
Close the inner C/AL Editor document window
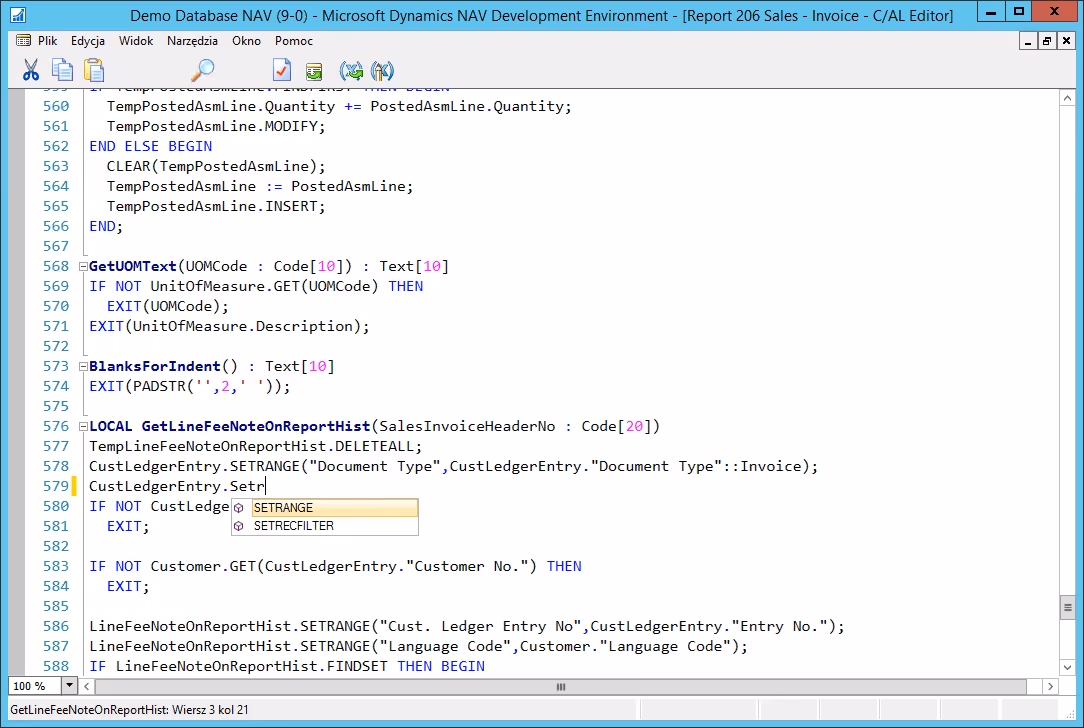[1066, 41]
